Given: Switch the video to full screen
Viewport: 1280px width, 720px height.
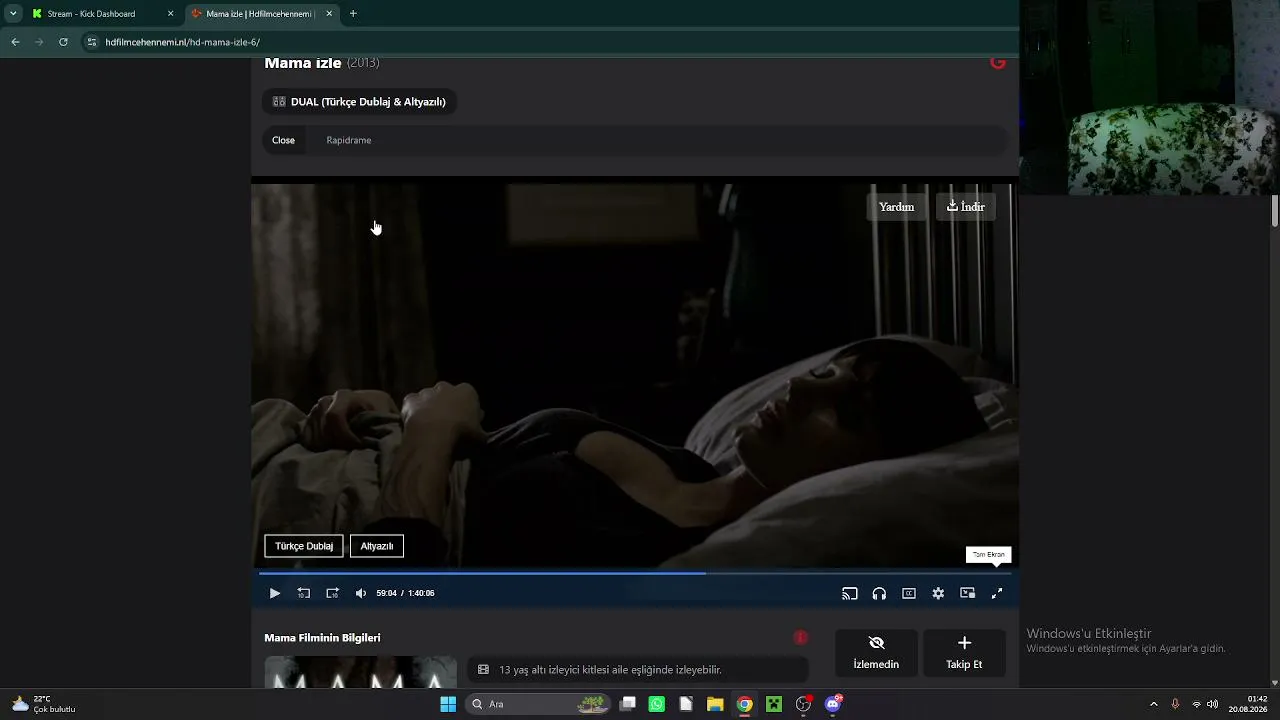Looking at the screenshot, I should pyautogui.click(x=997, y=593).
